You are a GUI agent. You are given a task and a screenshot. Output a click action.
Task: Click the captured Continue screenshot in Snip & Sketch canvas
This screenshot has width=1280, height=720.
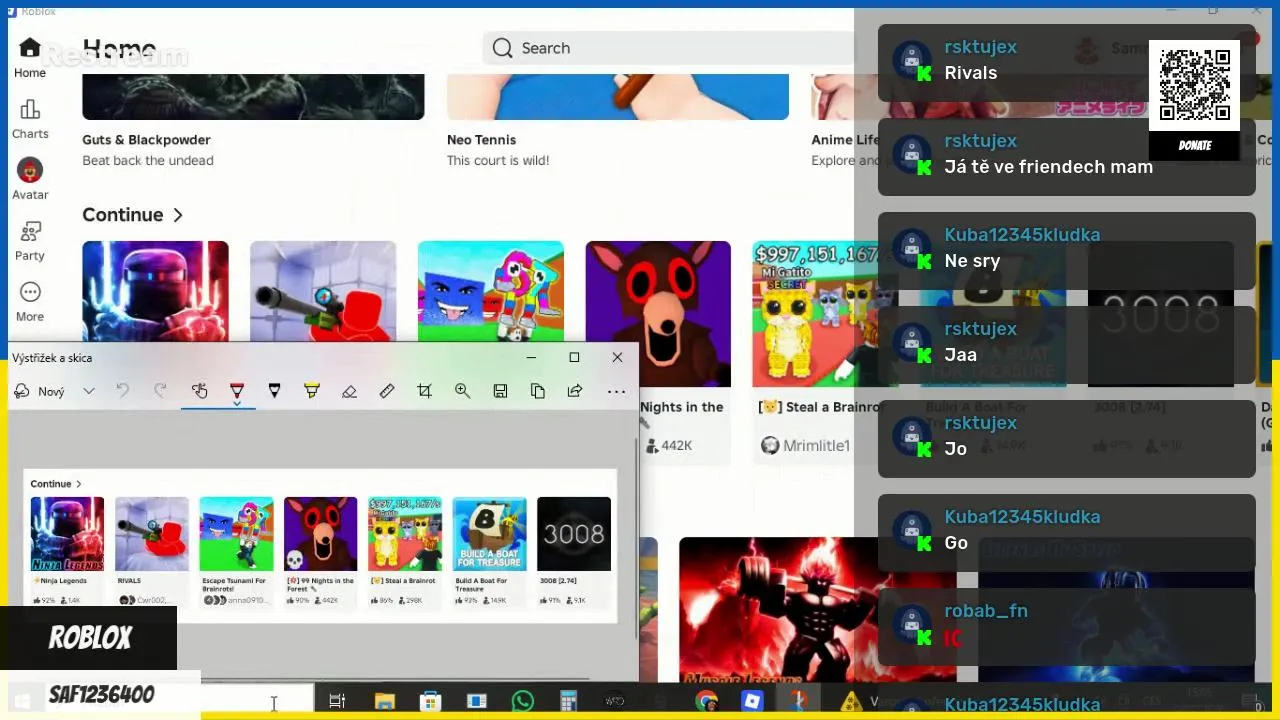320,545
